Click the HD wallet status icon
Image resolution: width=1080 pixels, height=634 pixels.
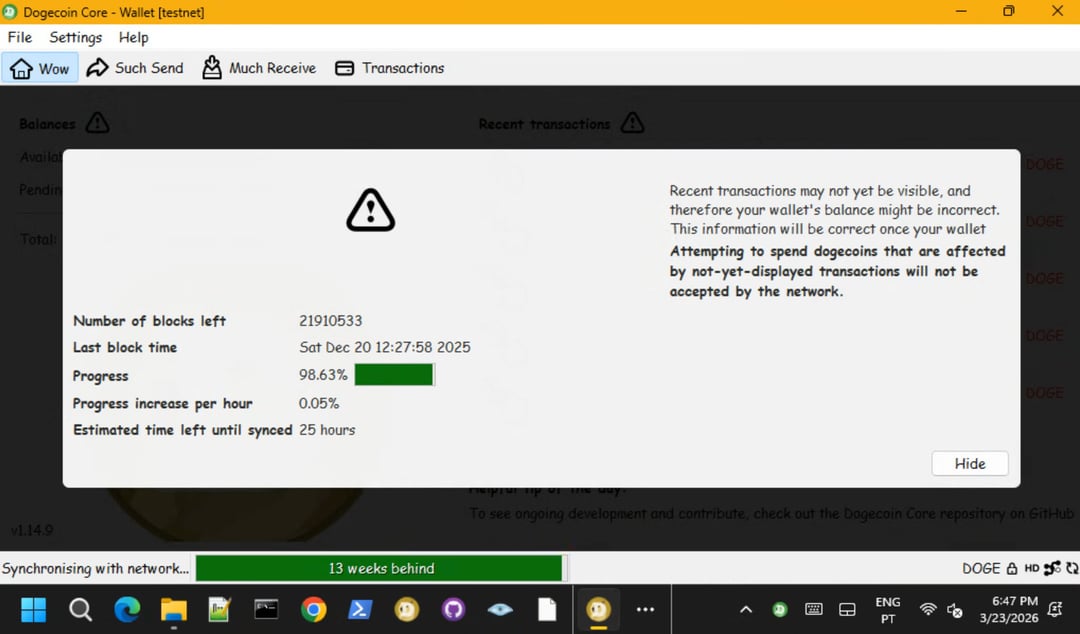coord(1032,568)
